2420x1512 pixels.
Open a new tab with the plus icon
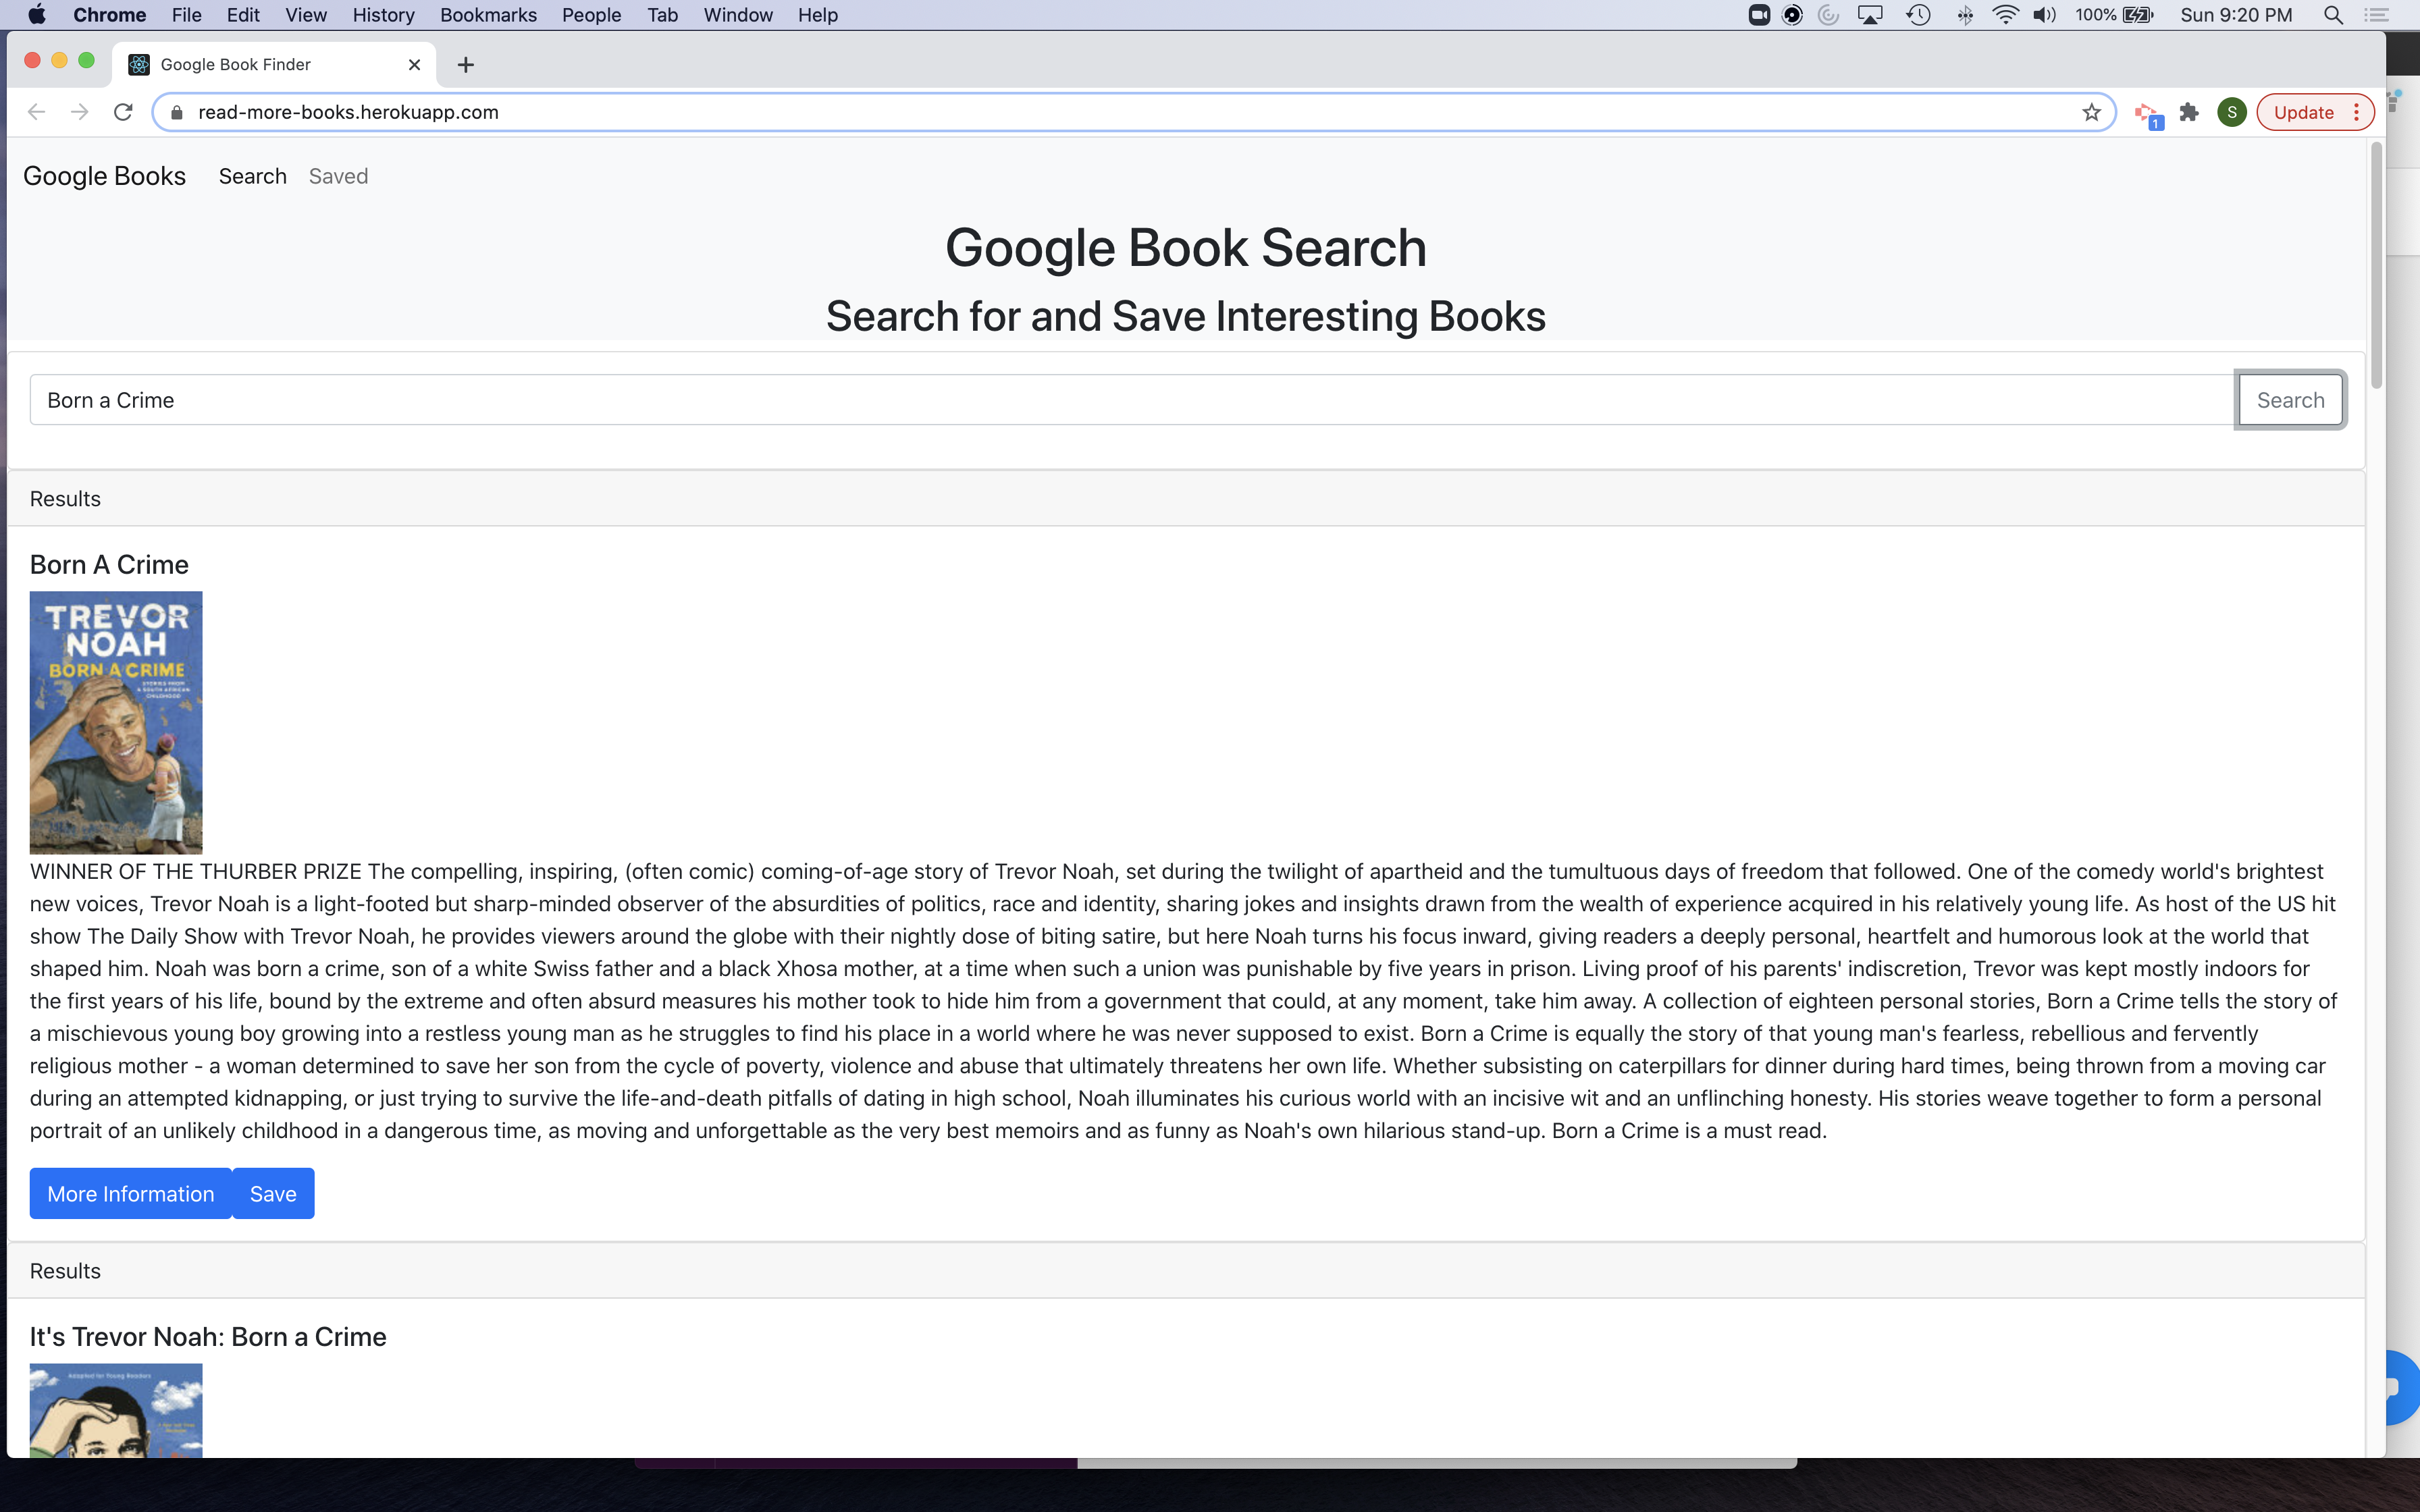pyautogui.click(x=465, y=64)
